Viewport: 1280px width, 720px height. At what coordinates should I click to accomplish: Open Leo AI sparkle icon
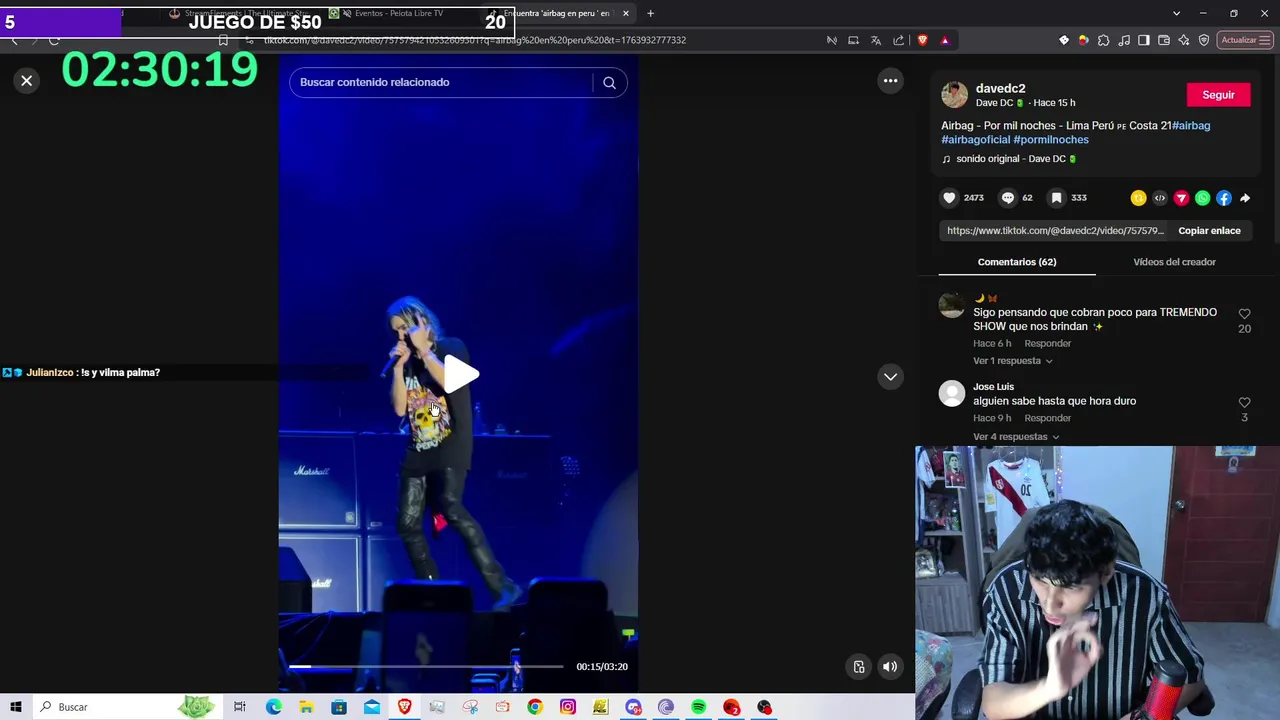(x=1184, y=40)
